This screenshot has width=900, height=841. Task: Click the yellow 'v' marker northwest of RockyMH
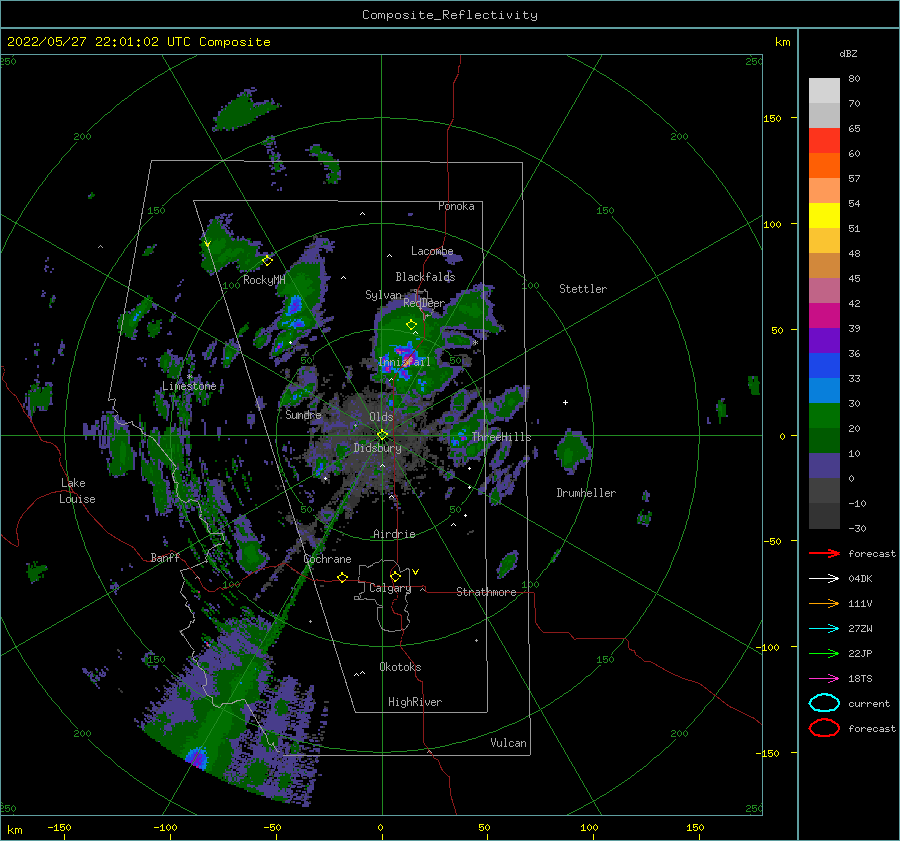pyautogui.click(x=207, y=244)
